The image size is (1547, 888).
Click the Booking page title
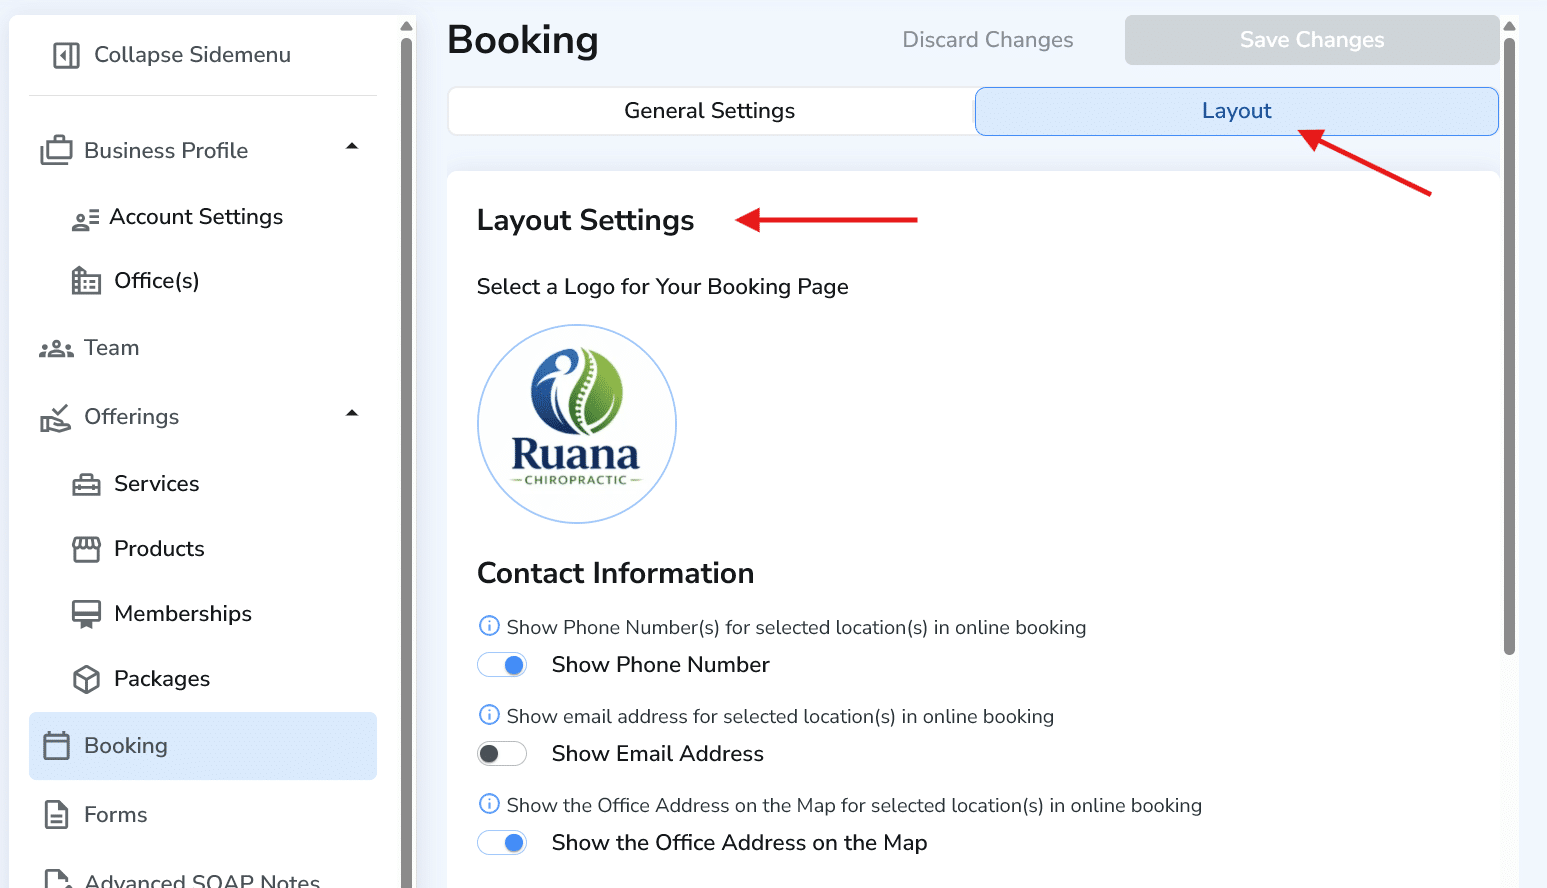(523, 40)
